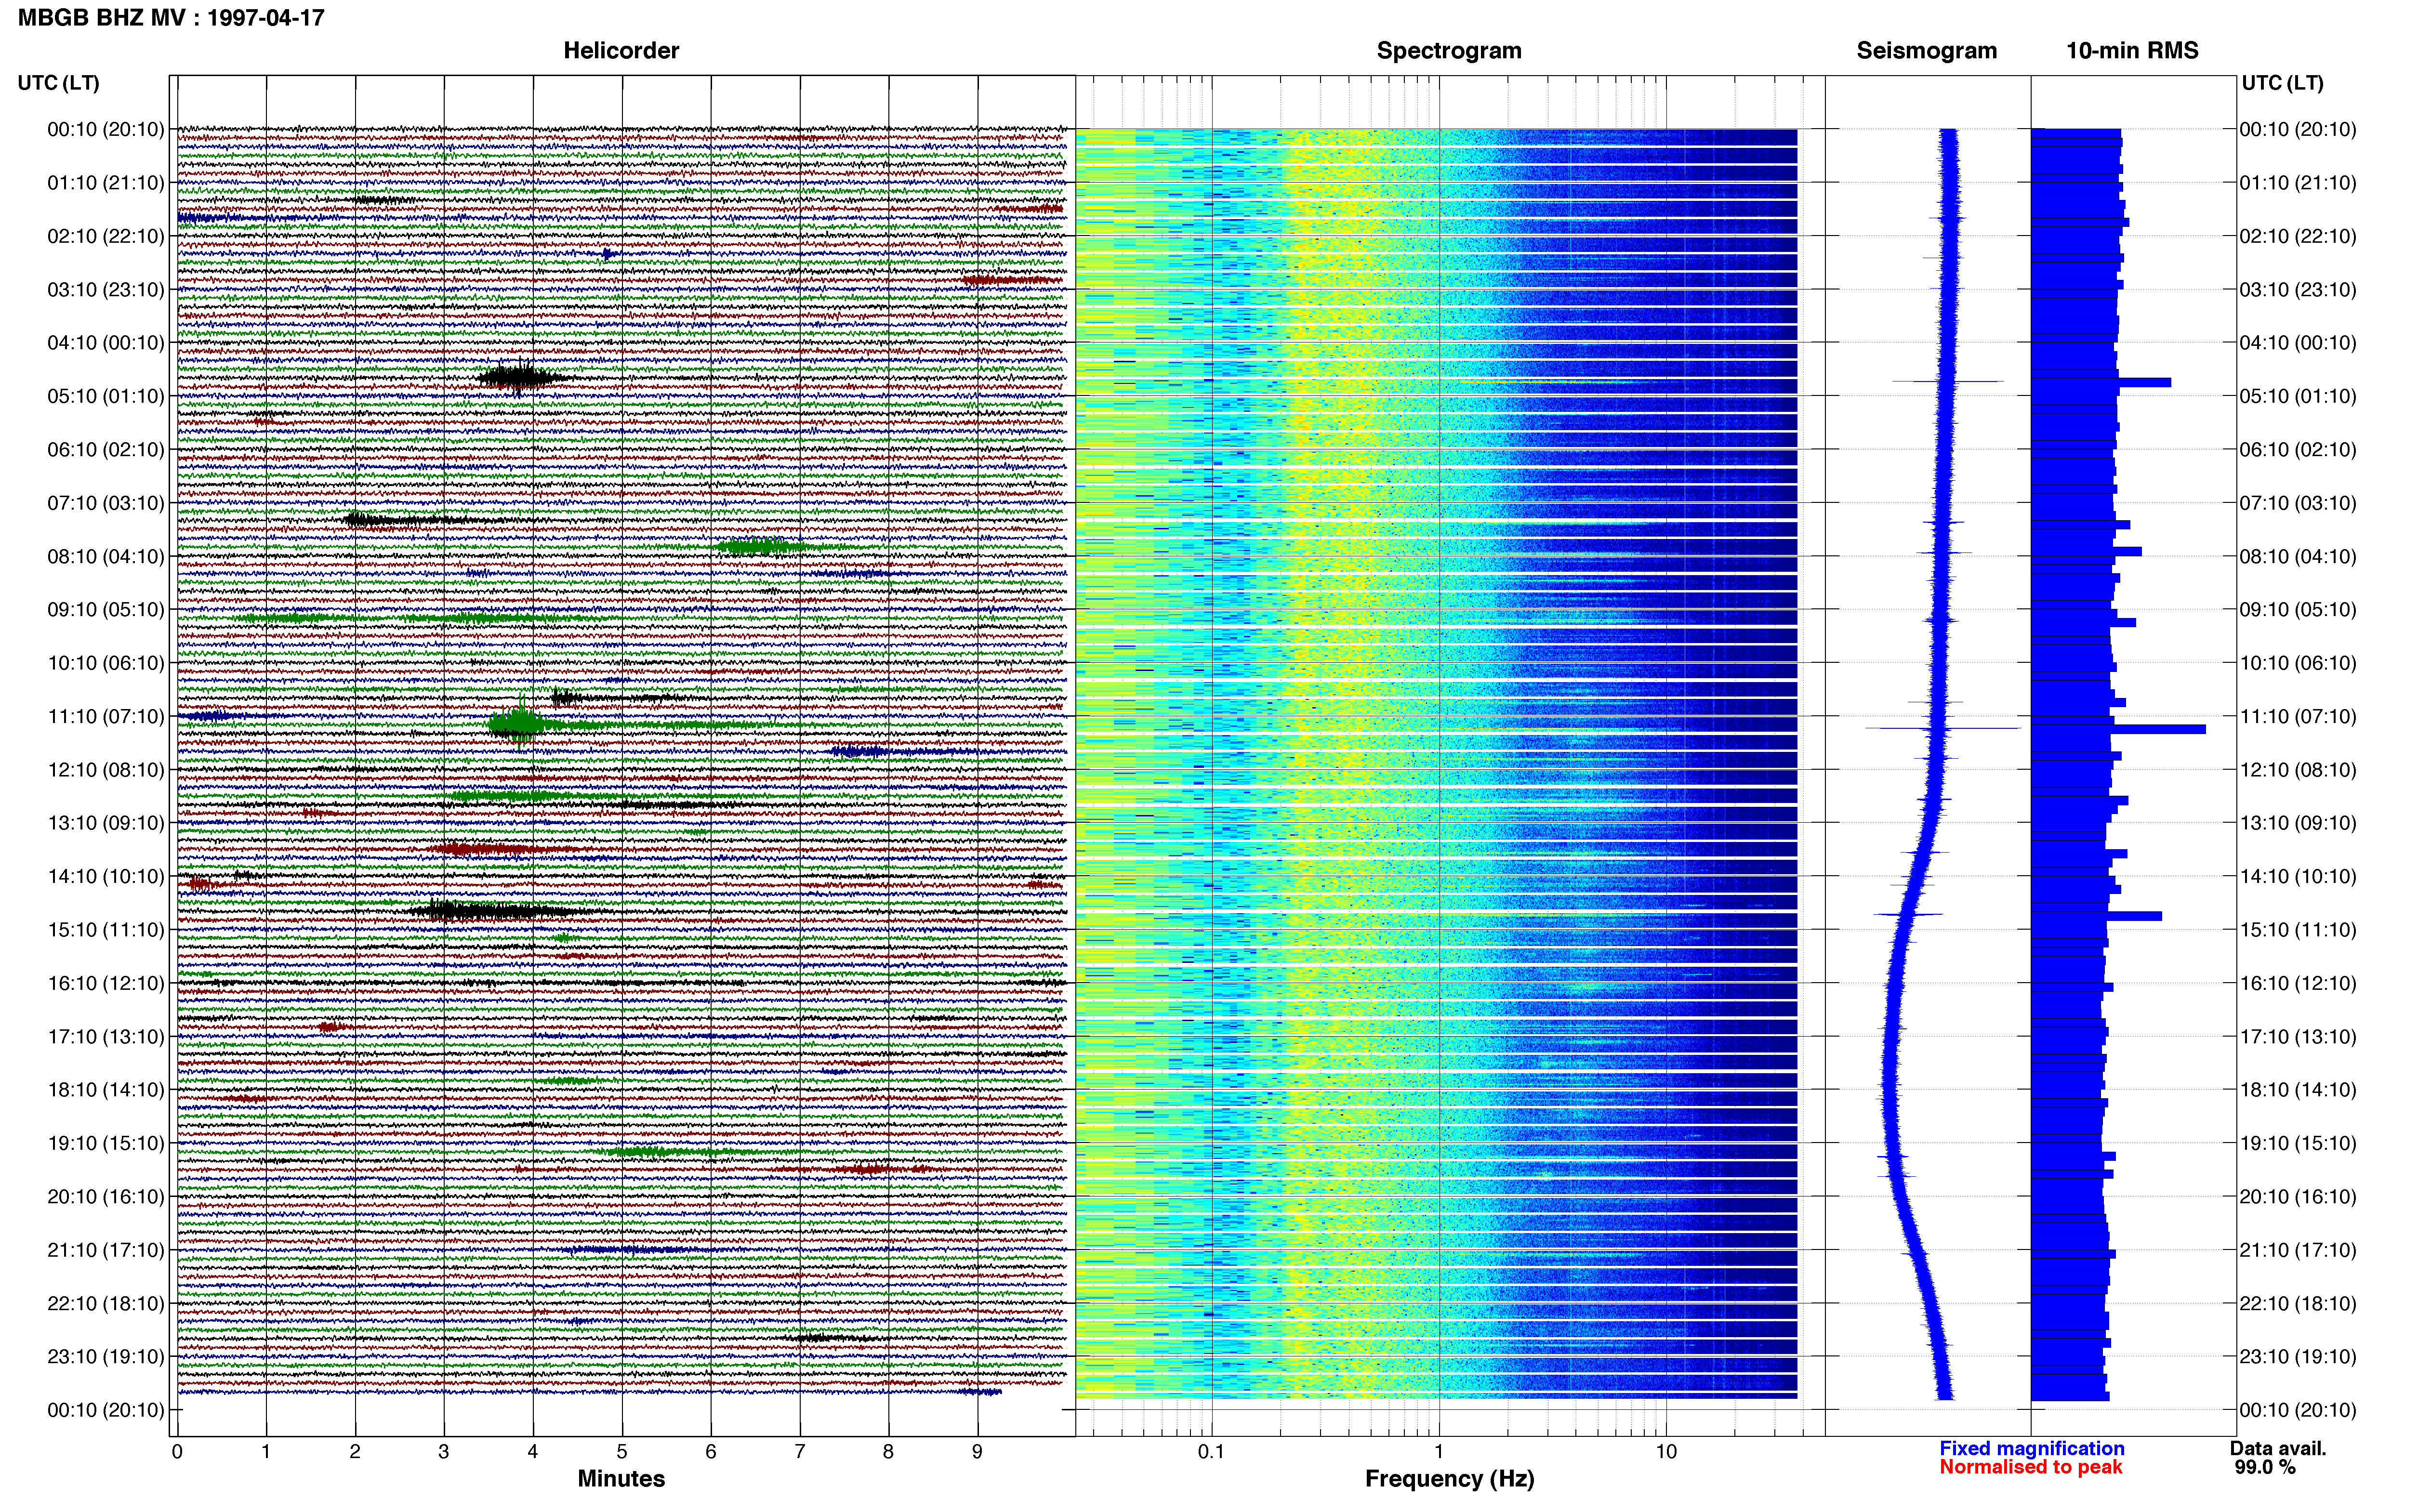Click left time label '05:10 (01:10)'
Screen dimensions: 2418x1512
click(106, 396)
